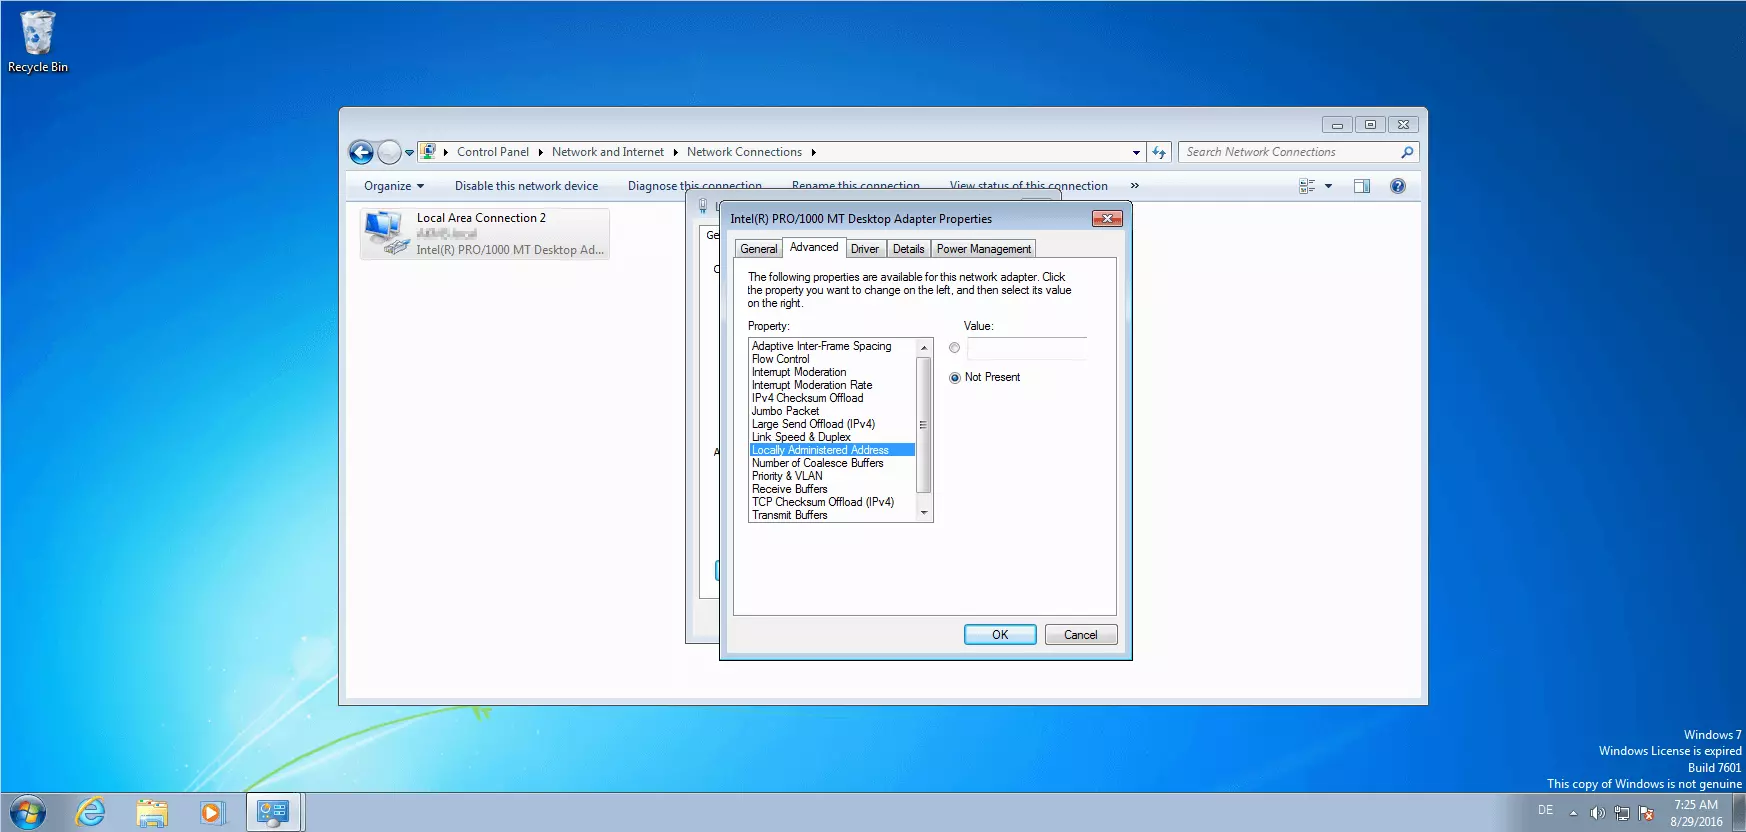The width and height of the screenshot is (1746, 832).
Task: Open the Recycle Bin desktop icon
Action: tap(38, 42)
